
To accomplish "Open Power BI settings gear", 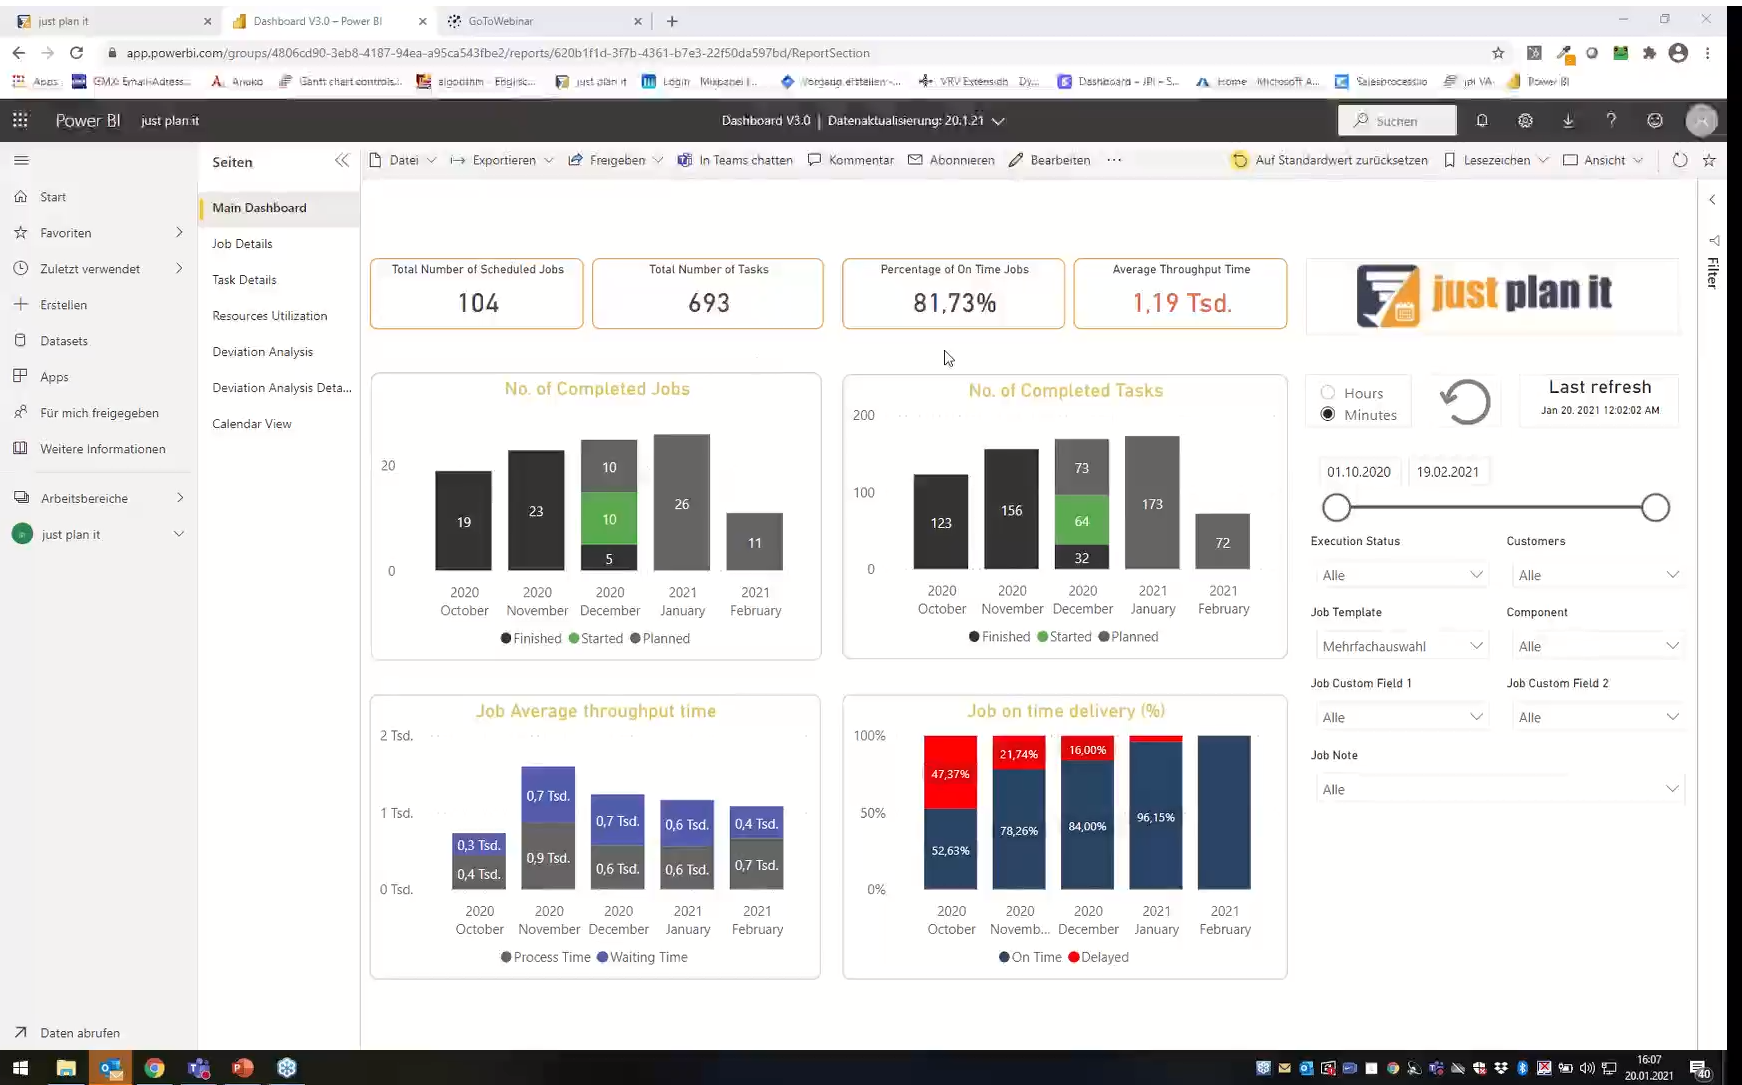I will [1525, 120].
